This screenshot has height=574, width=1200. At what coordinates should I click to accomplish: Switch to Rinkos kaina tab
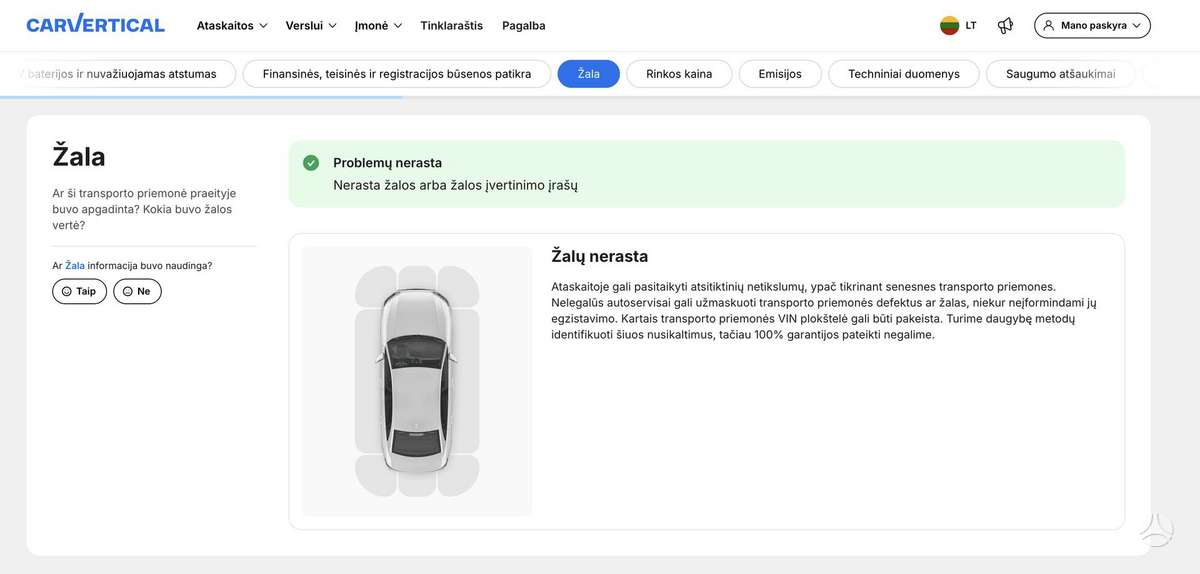(x=679, y=74)
